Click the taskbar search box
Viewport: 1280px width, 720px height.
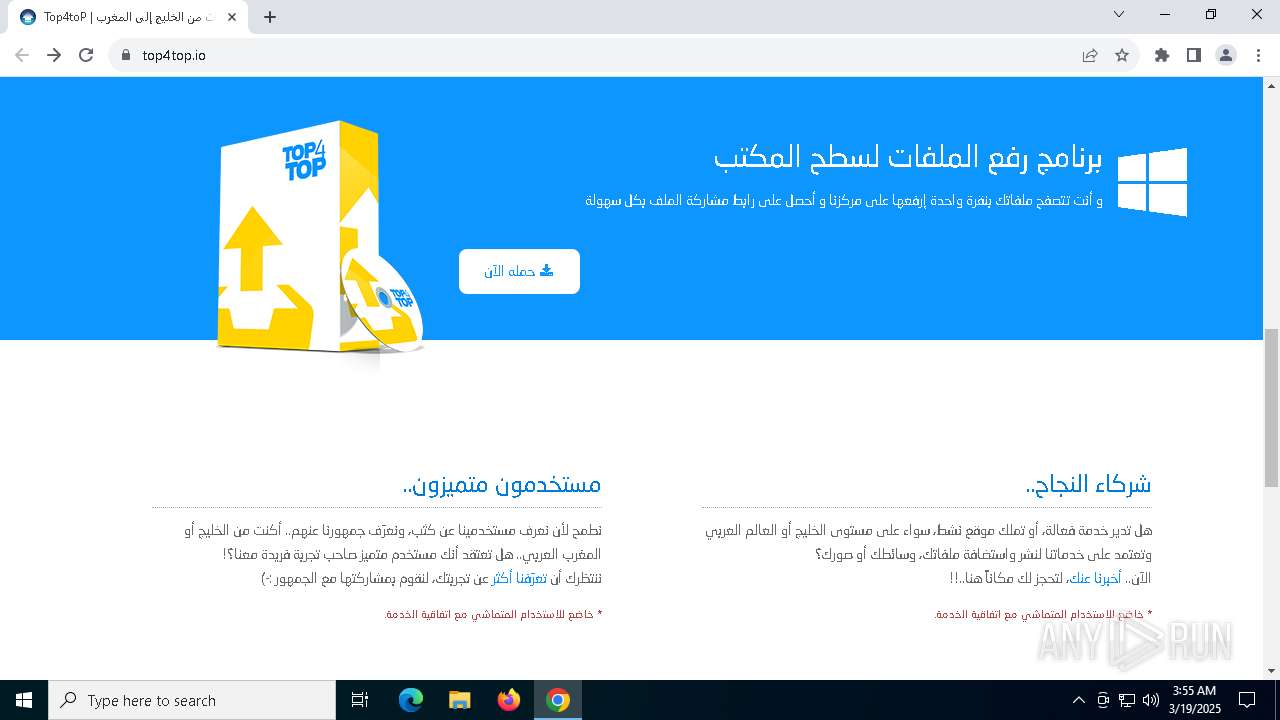tap(192, 700)
